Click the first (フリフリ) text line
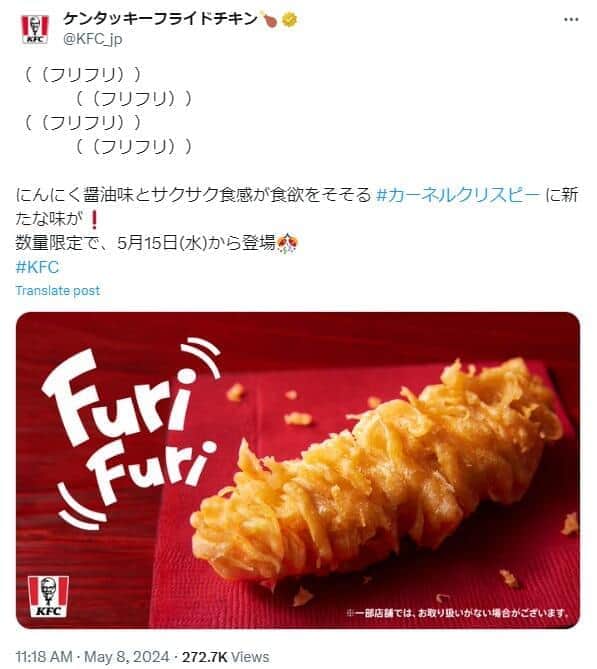The height and width of the screenshot is (669, 597). (x=83, y=75)
